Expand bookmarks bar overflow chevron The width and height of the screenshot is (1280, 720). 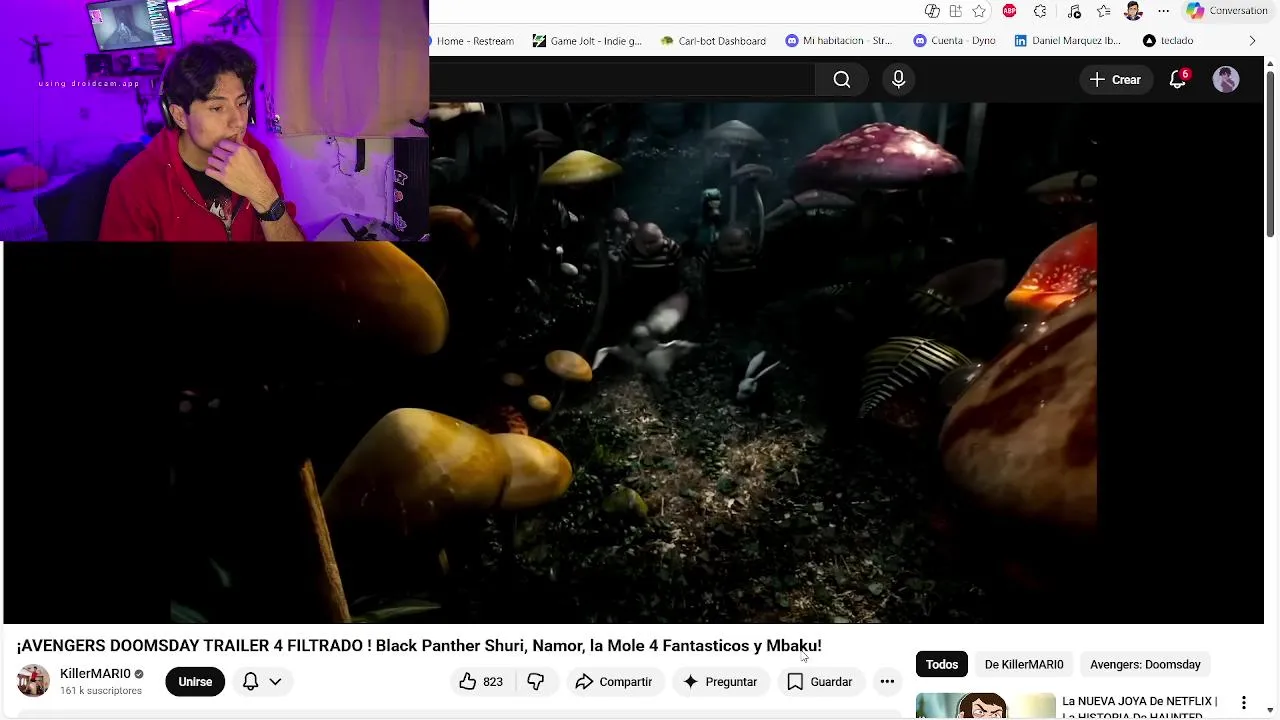(1252, 41)
